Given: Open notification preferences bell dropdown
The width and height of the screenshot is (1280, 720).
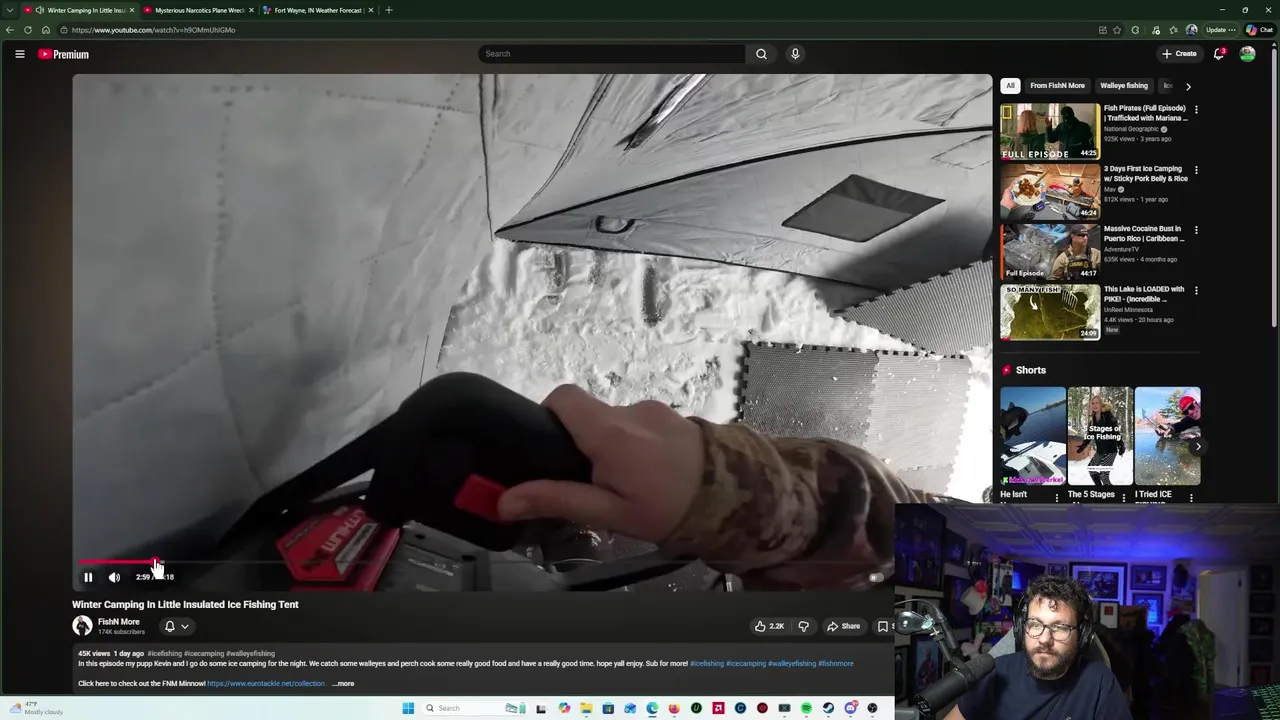Looking at the screenshot, I should (176, 626).
